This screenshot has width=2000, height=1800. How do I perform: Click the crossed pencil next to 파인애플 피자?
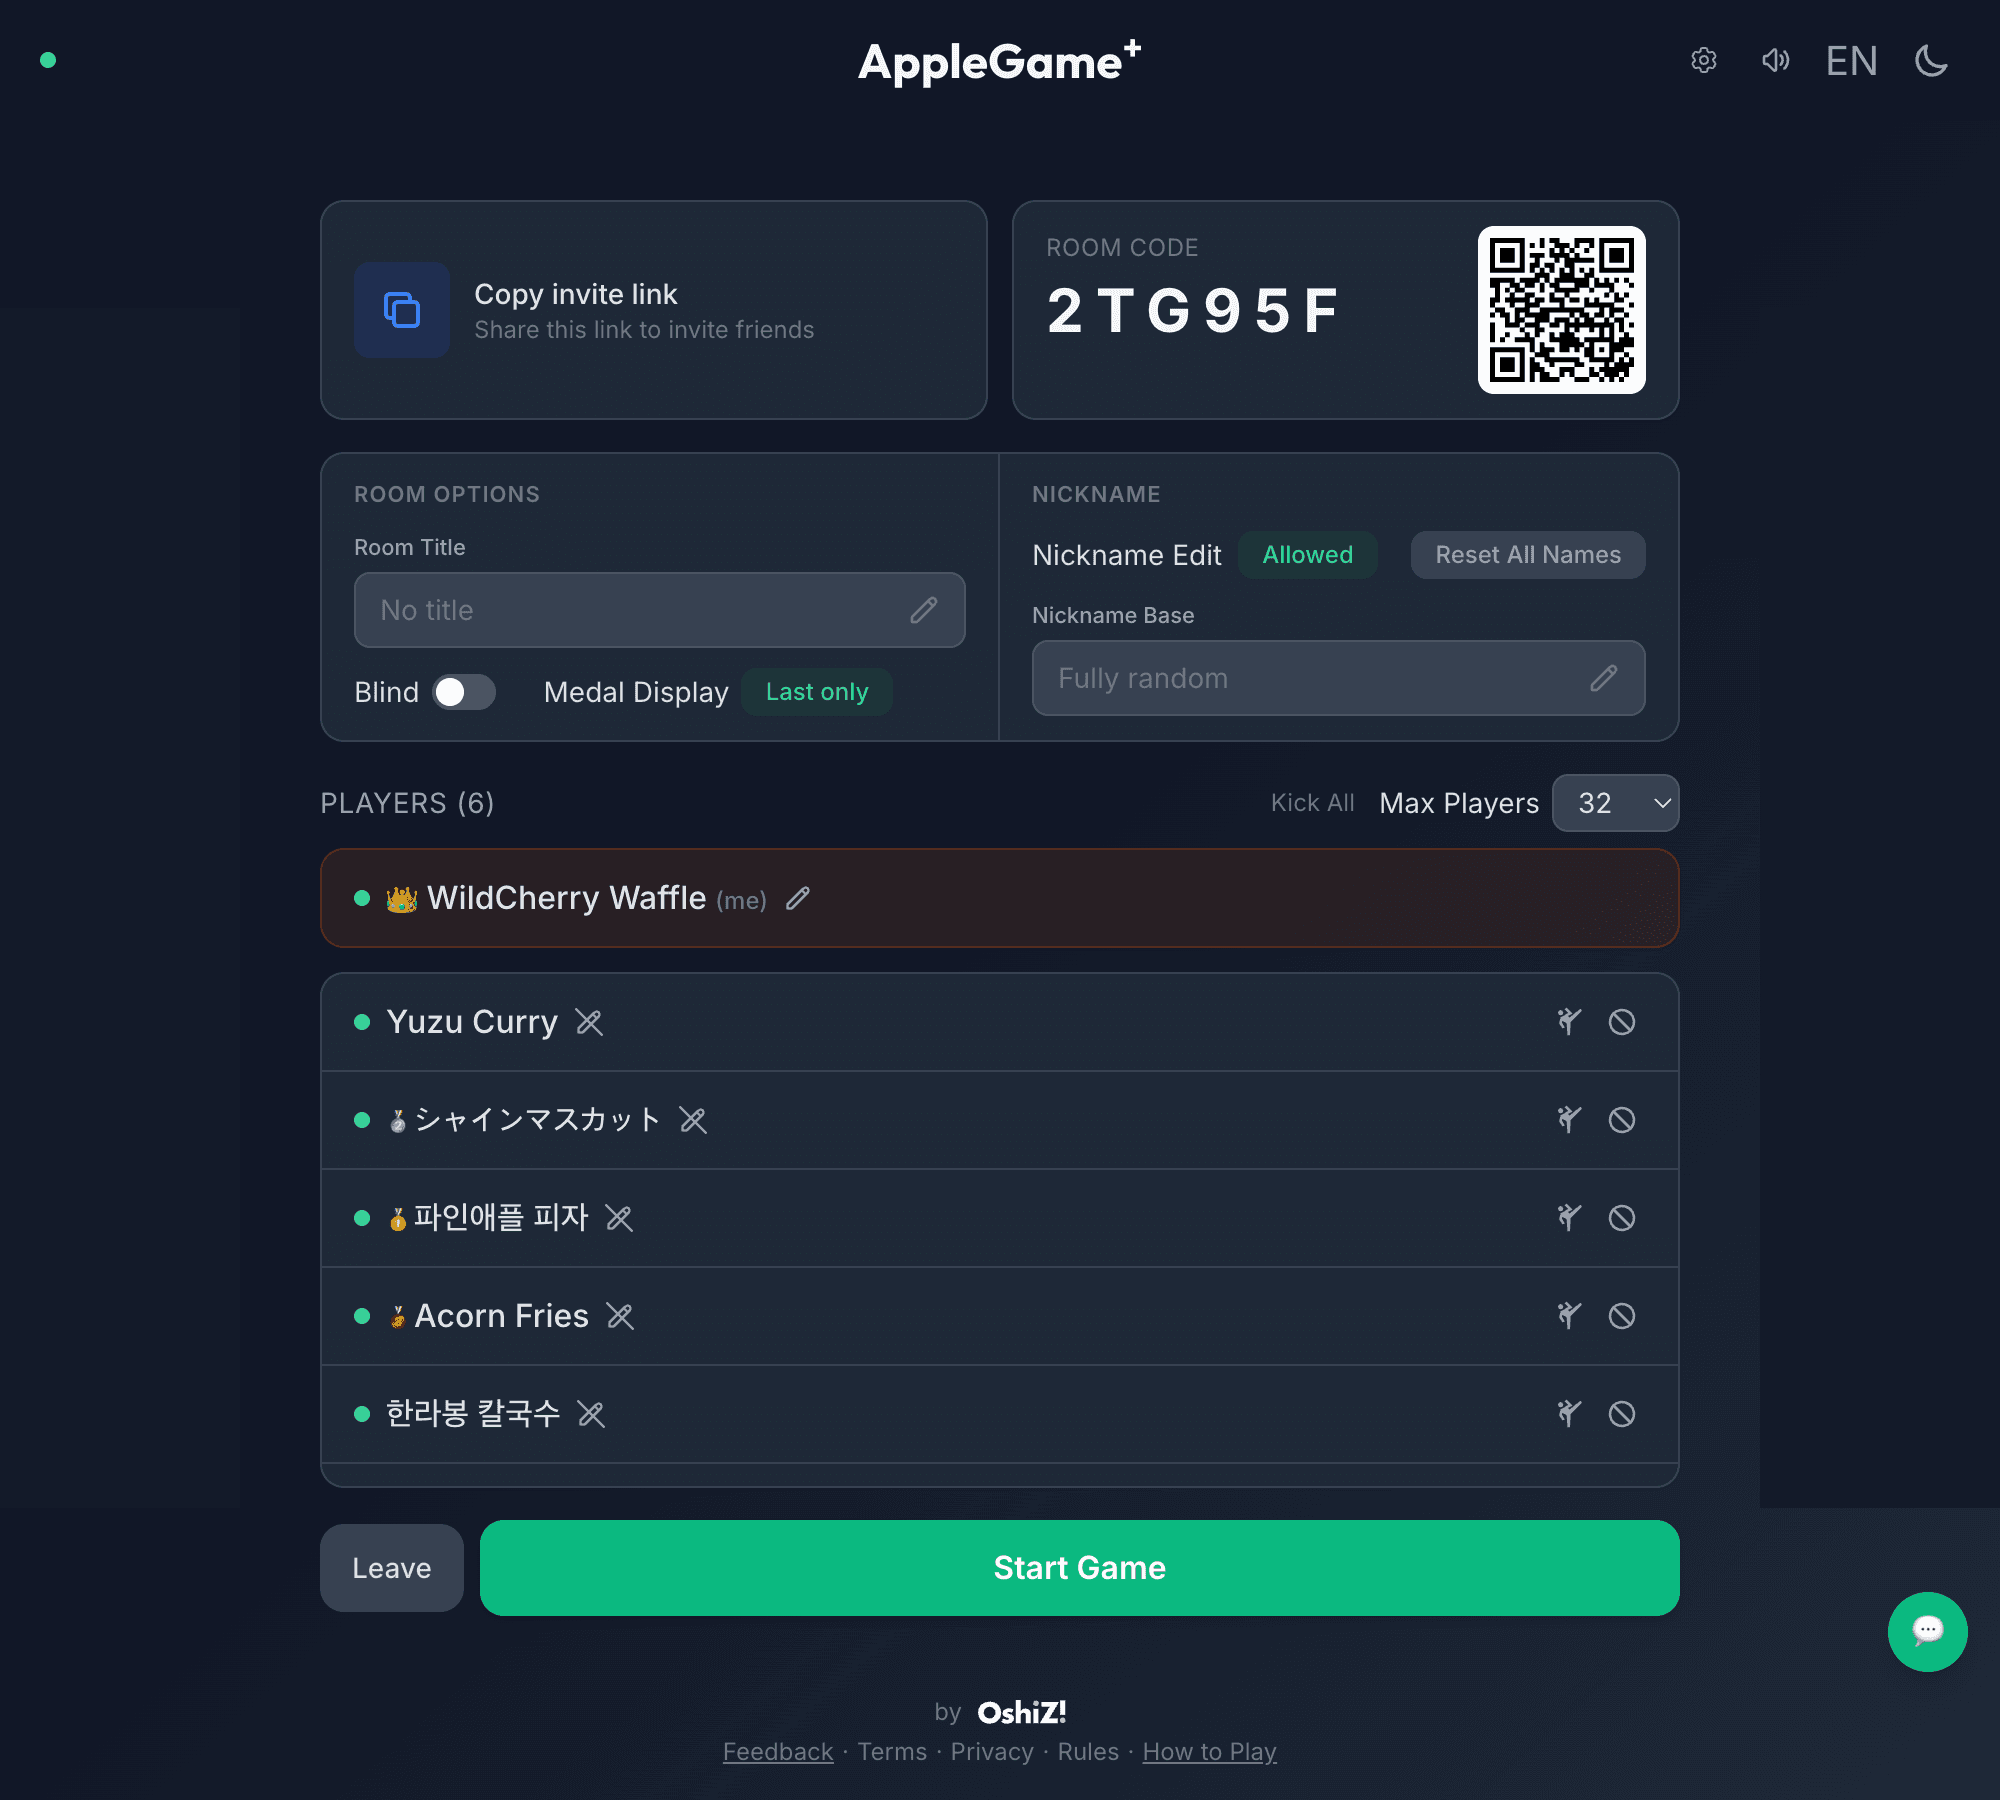coord(619,1218)
